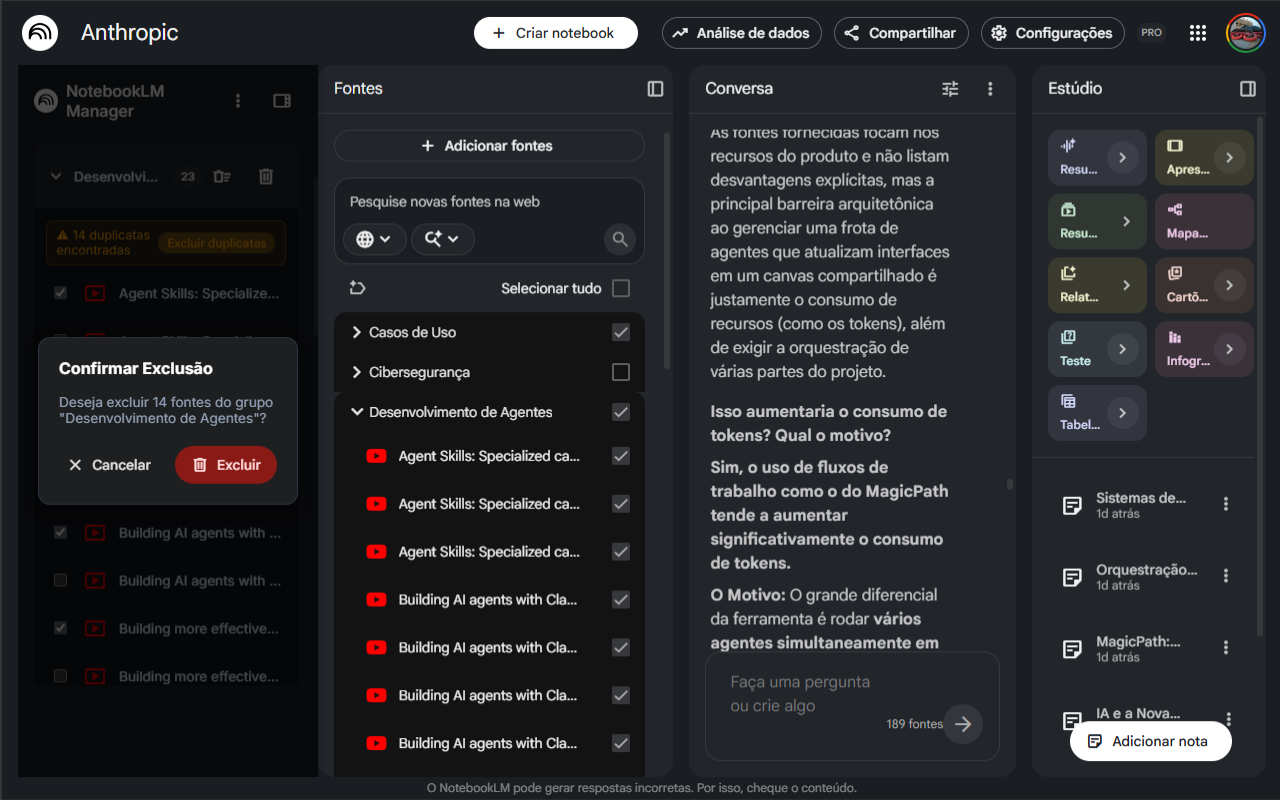Open conversation settings sliders icon
Screen dimensions: 1280x800
pos(950,88)
